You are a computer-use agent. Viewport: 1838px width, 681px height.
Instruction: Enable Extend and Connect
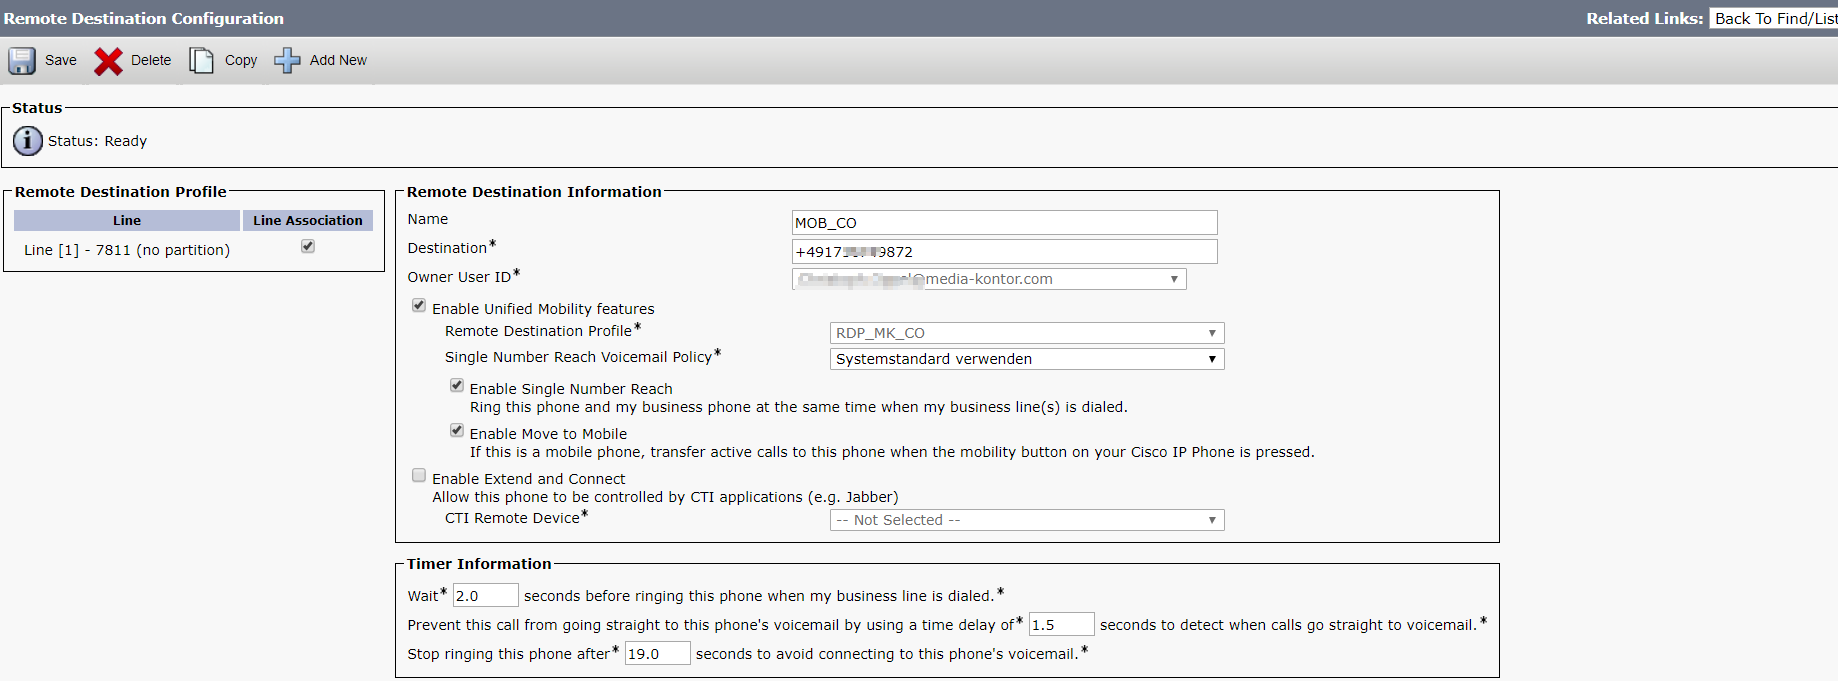click(419, 475)
